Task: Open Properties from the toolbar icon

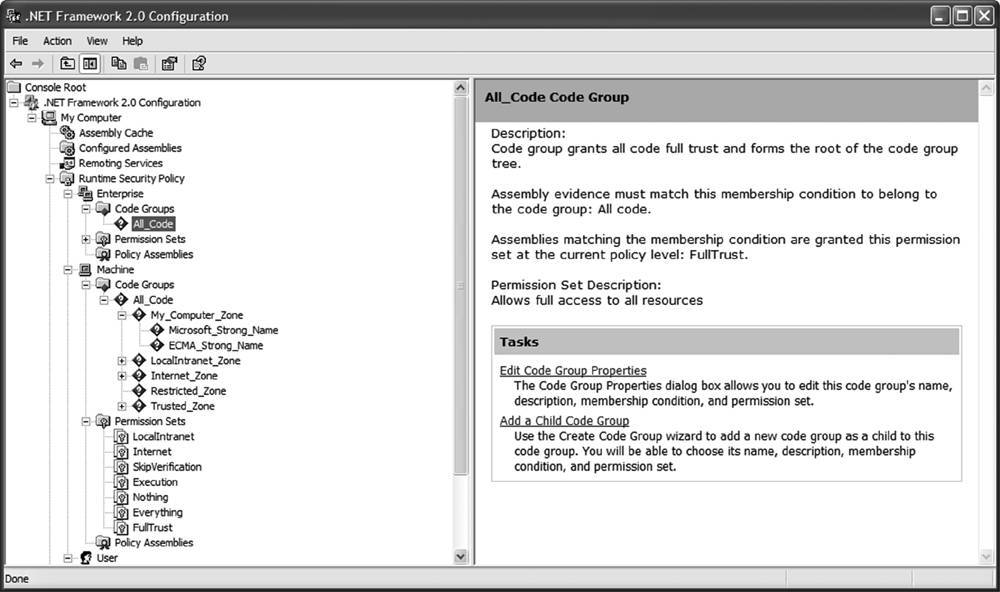Action: click(x=169, y=64)
